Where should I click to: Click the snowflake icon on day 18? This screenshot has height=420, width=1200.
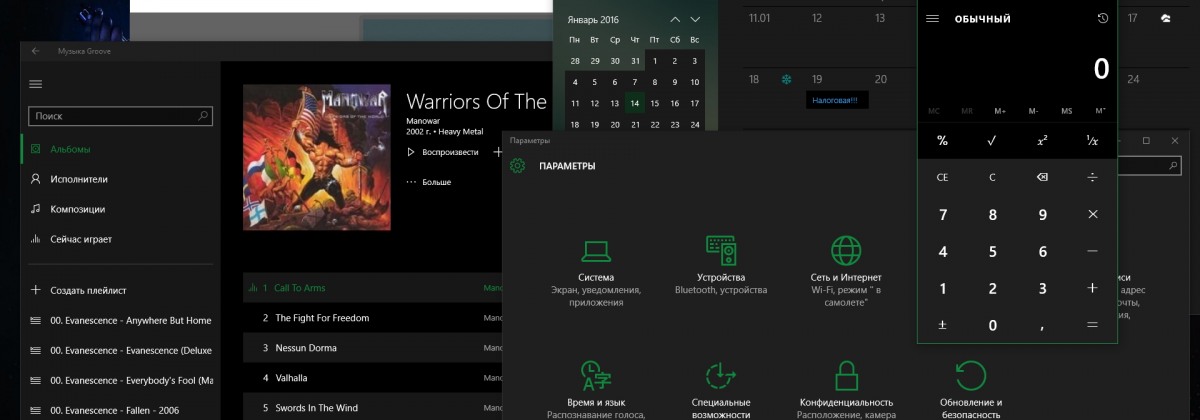[x=786, y=79]
